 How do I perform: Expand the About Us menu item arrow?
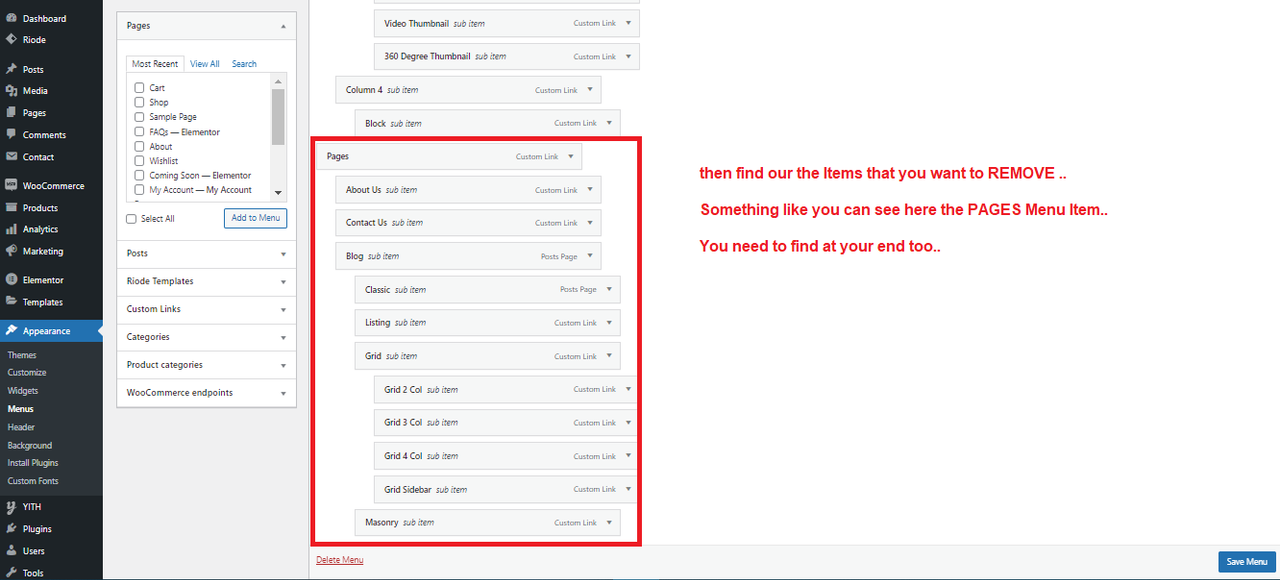point(590,190)
